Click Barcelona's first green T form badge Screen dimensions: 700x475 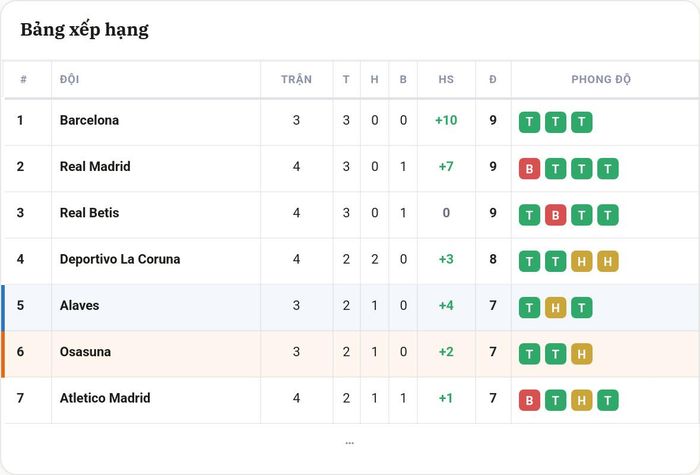pyautogui.click(x=529, y=122)
